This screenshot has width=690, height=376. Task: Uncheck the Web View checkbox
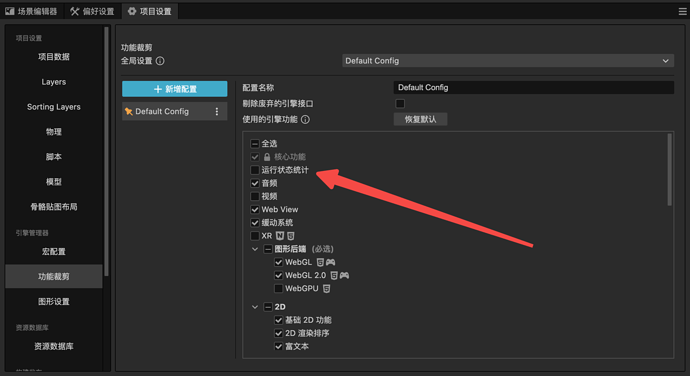pyautogui.click(x=255, y=210)
